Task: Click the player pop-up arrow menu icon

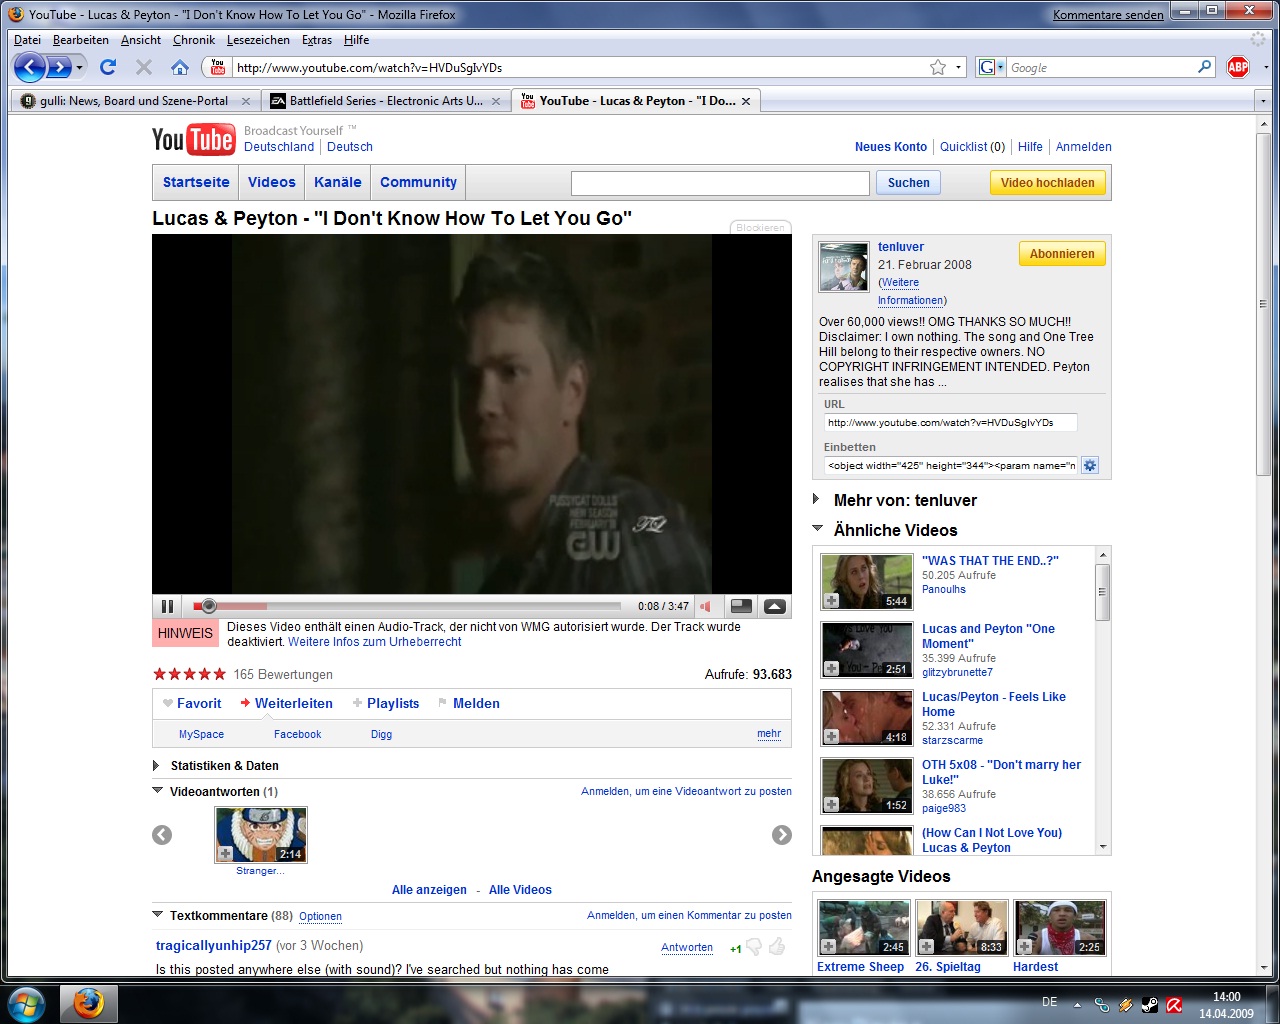Action: point(775,606)
